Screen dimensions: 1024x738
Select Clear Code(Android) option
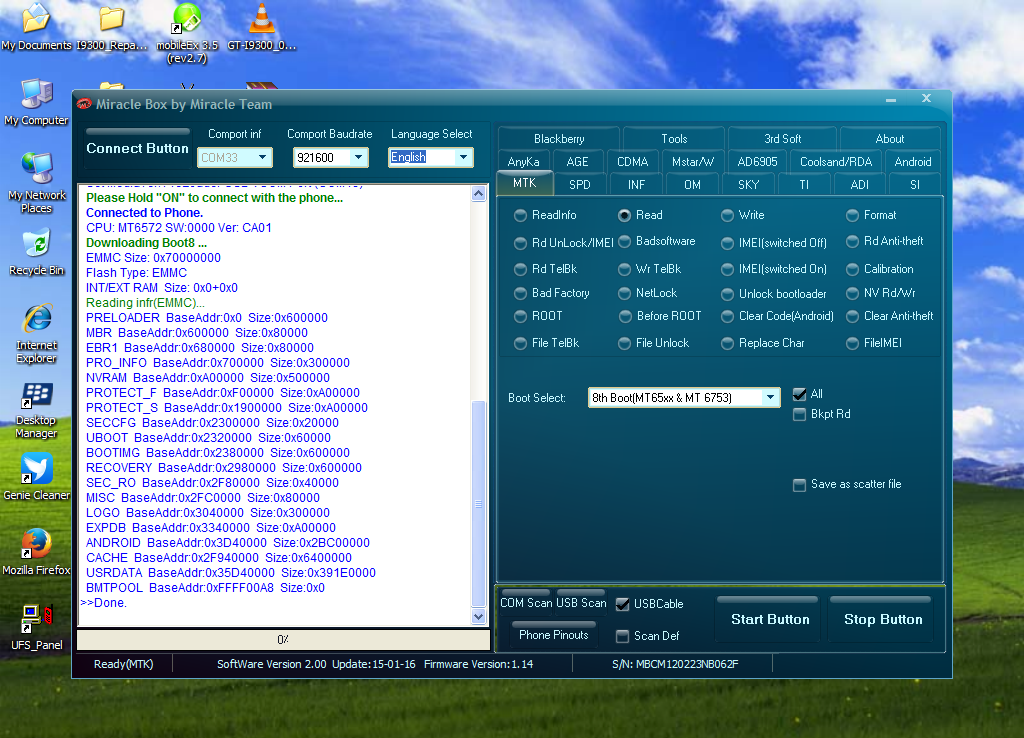coord(777,316)
